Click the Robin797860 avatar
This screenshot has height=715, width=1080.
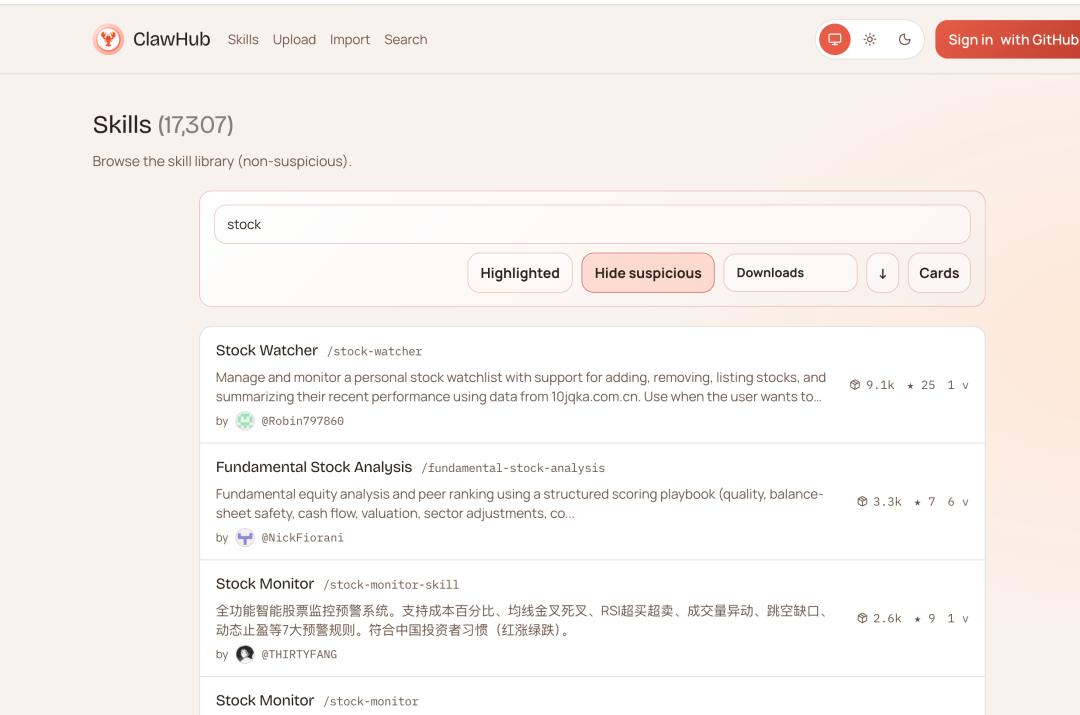(x=245, y=421)
